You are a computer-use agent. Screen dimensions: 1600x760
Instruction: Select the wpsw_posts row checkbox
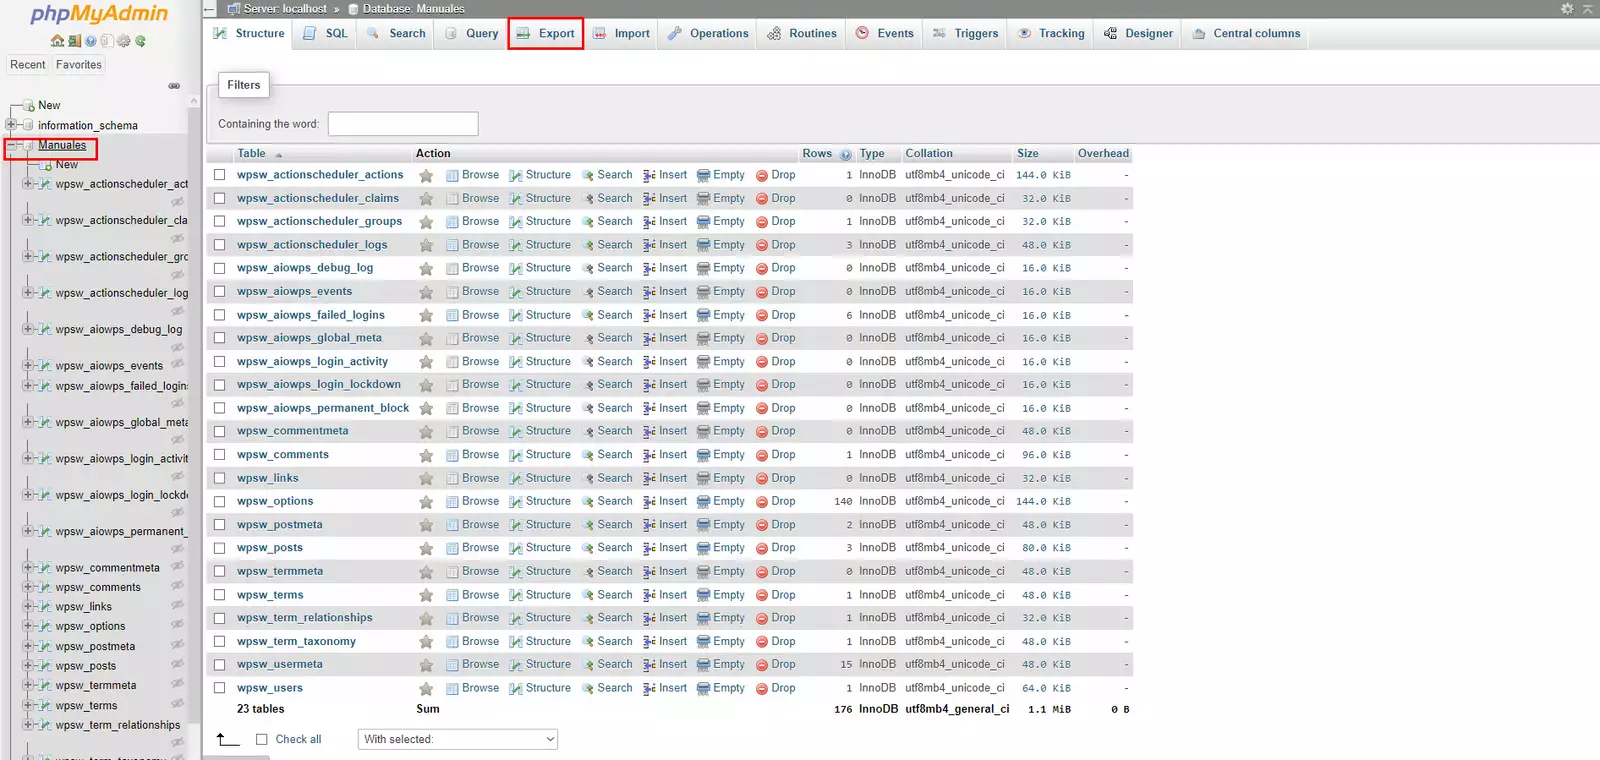(x=220, y=548)
